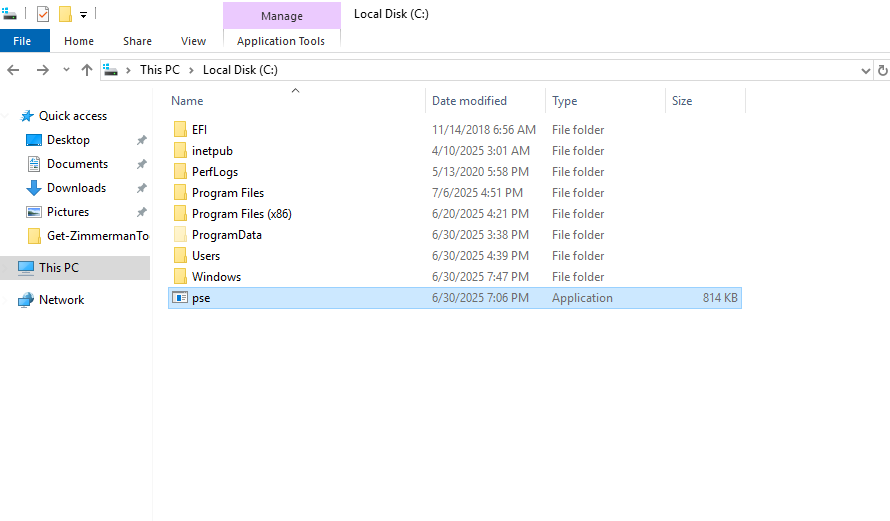Open Downloads in Quick access
890x521 pixels.
76,188
